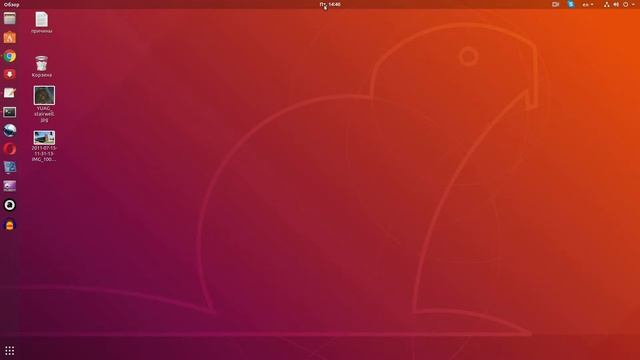Open the purple screenshot-like dock icon
640x360 pixels.
click(10, 186)
